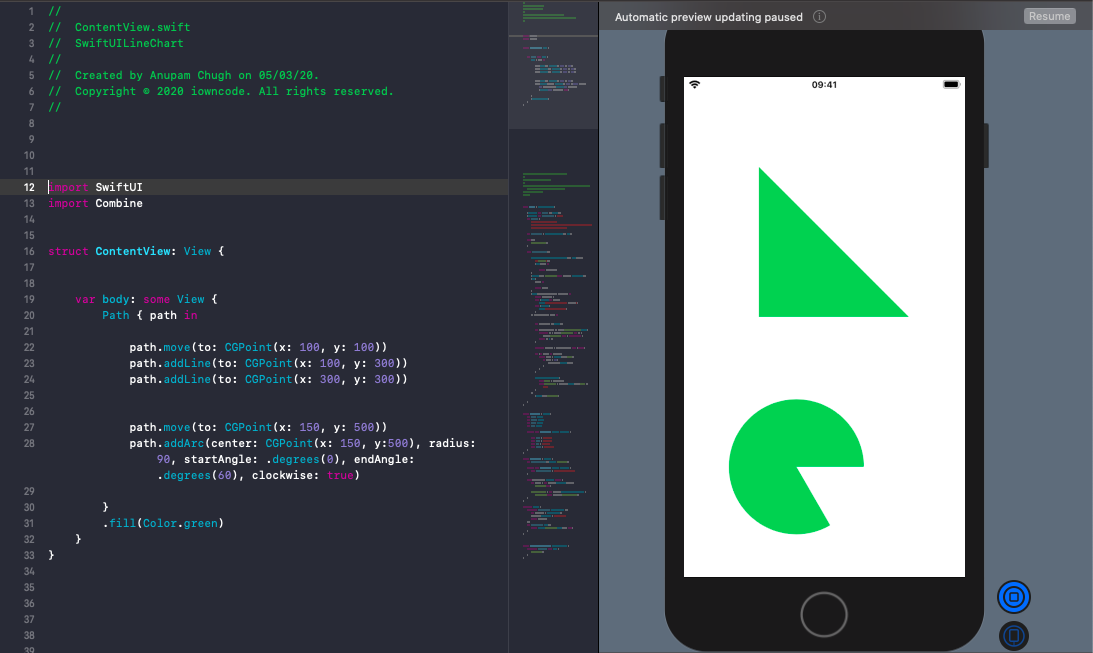The height and width of the screenshot is (653, 1093).
Task: Click line number 28 in the gutter
Action: tap(28, 443)
